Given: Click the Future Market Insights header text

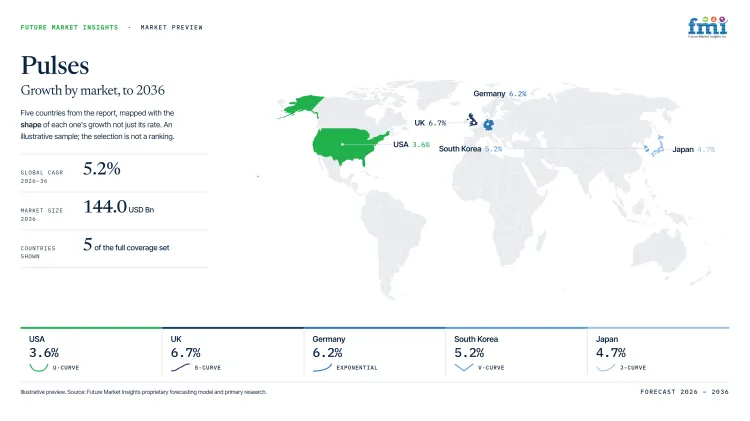Looking at the screenshot, I should tap(69, 28).
